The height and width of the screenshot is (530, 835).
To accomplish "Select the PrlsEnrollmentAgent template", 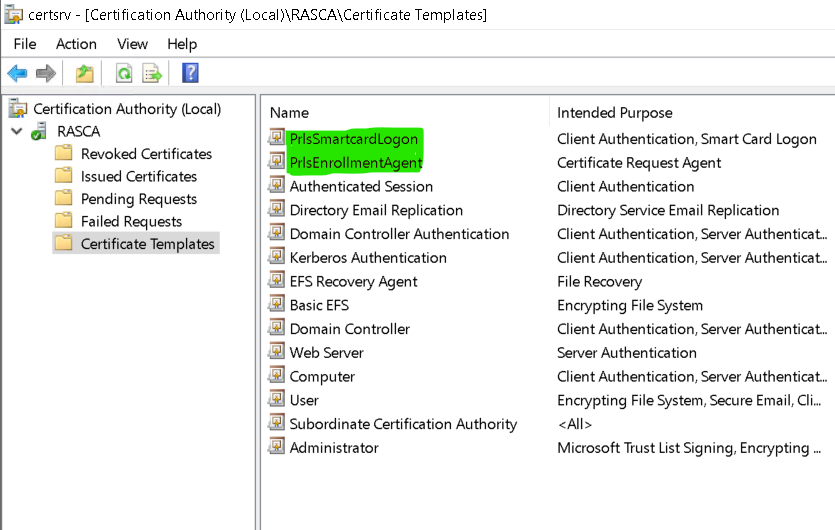I will pos(356,162).
